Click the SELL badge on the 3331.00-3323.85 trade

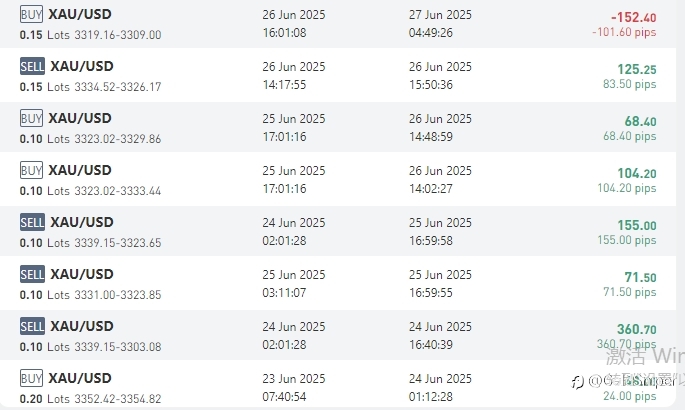(x=32, y=274)
